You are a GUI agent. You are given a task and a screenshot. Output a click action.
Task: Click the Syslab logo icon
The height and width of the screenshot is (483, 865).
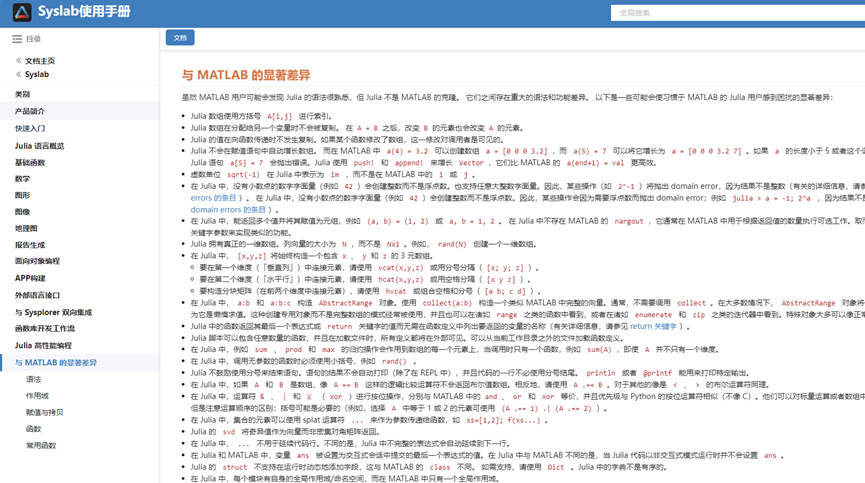(x=22, y=12)
